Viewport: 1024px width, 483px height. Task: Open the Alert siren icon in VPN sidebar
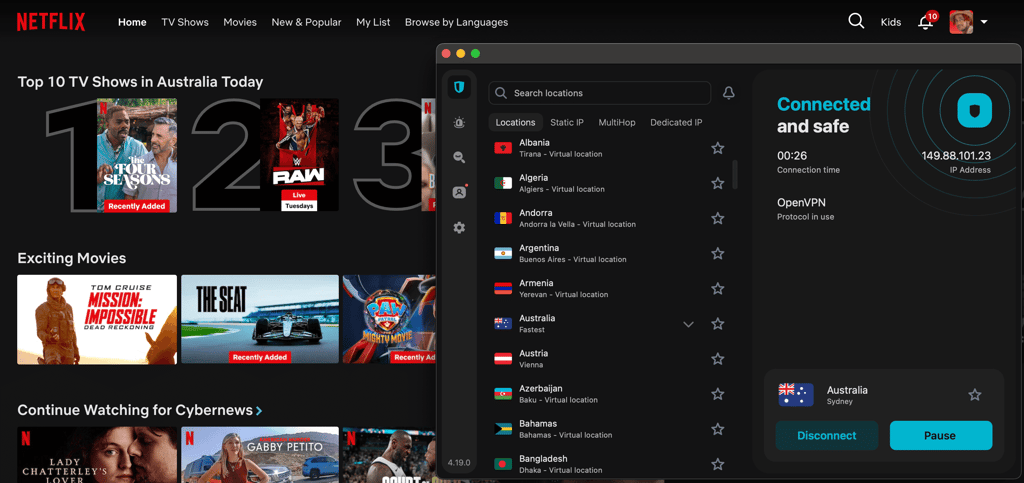point(459,122)
